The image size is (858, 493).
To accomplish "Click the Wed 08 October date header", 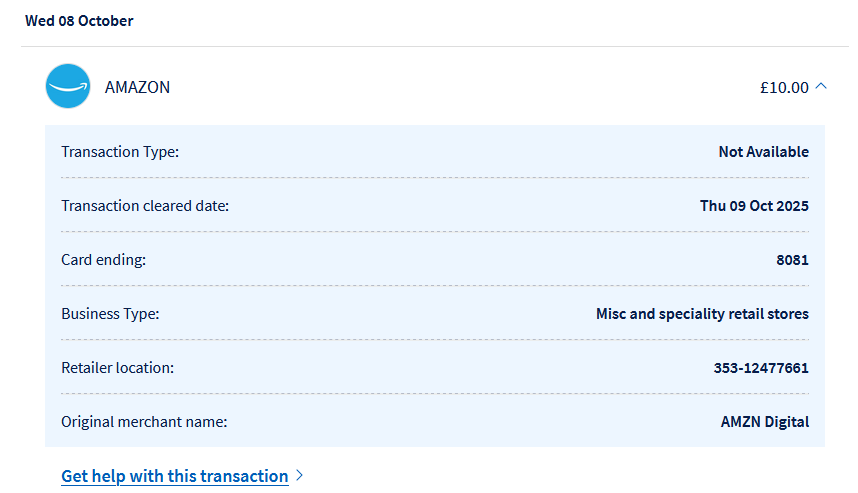I will coord(79,21).
